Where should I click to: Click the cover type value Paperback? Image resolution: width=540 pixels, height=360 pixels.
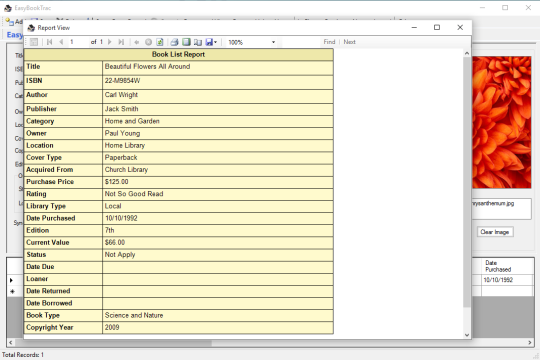click(121, 157)
